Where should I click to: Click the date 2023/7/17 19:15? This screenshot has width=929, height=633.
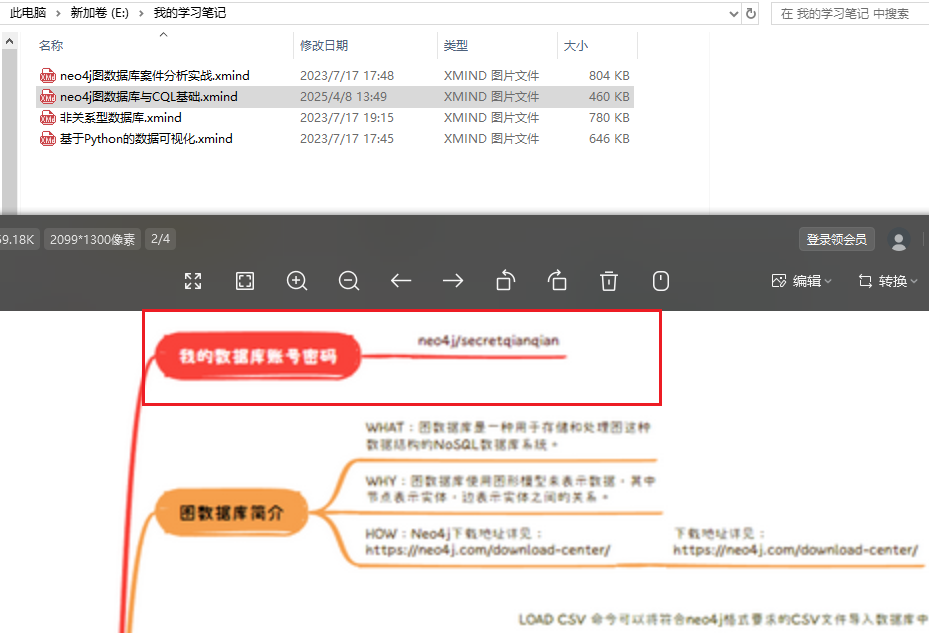pos(347,118)
